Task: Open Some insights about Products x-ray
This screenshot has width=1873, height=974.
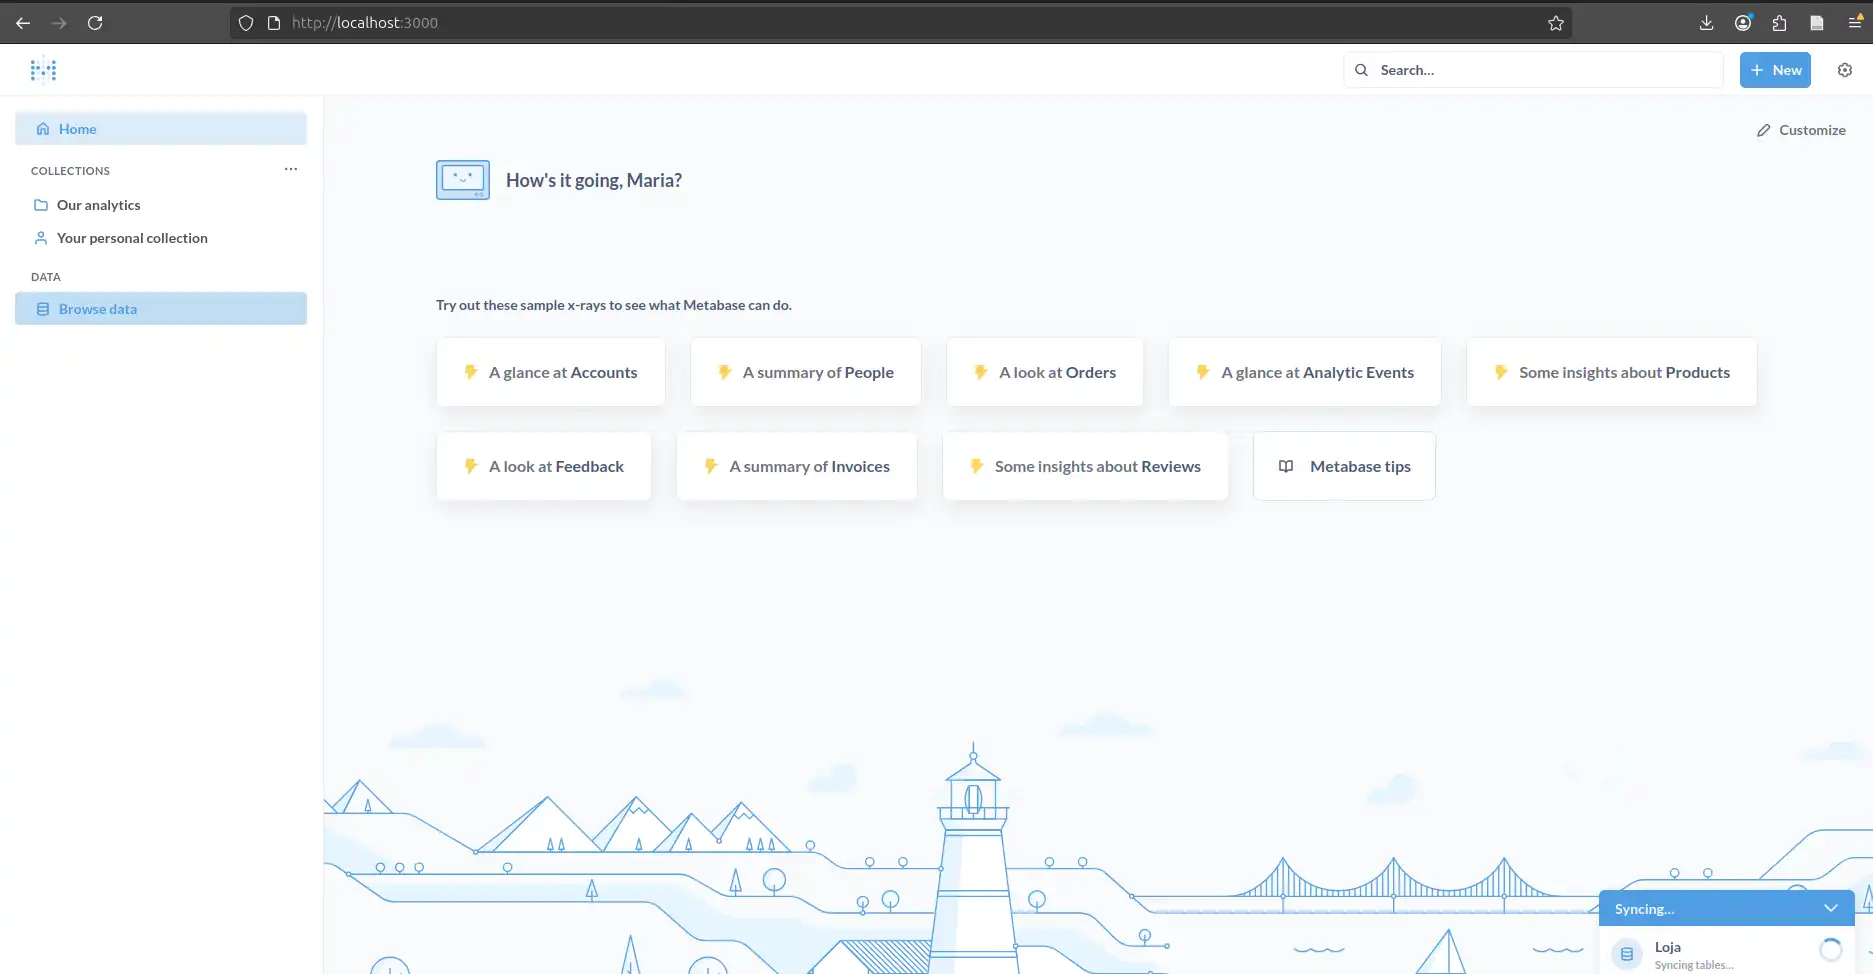Action: coord(1612,372)
